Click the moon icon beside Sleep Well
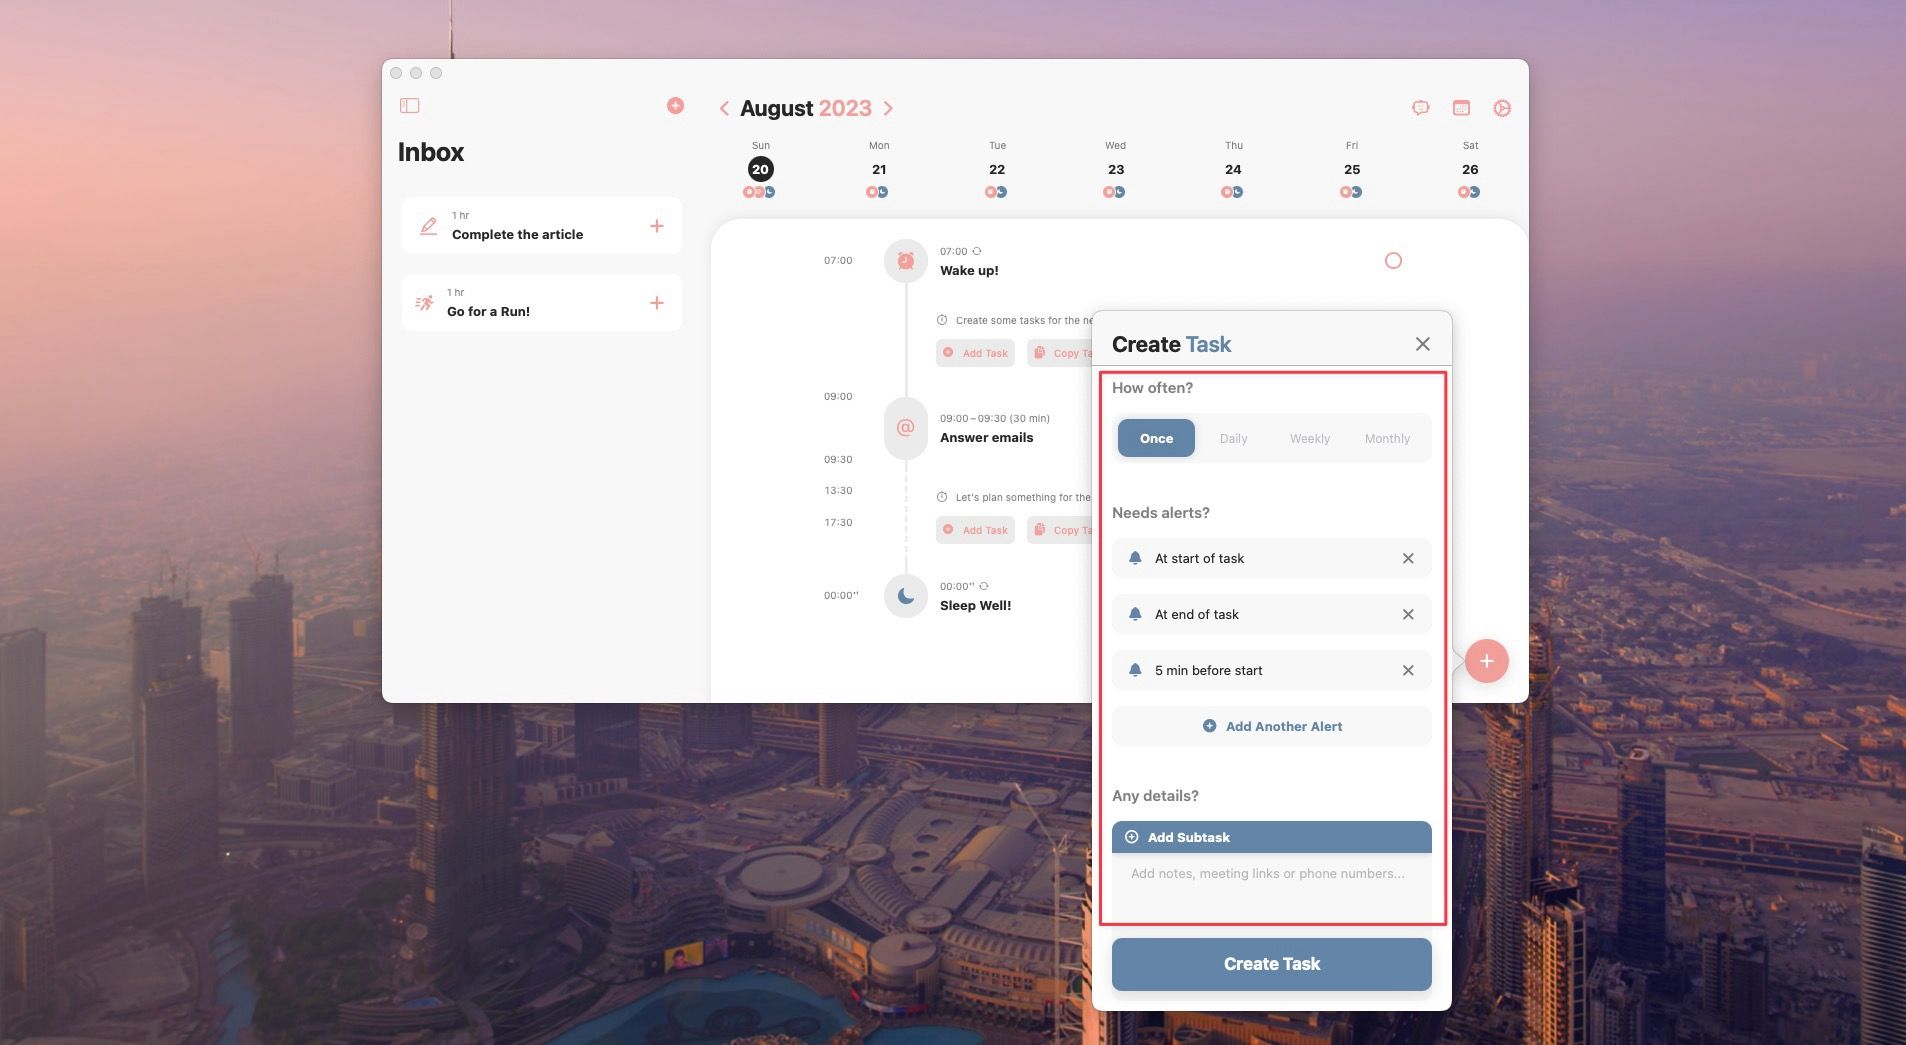Viewport: 1906px width, 1045px height. 905,595
